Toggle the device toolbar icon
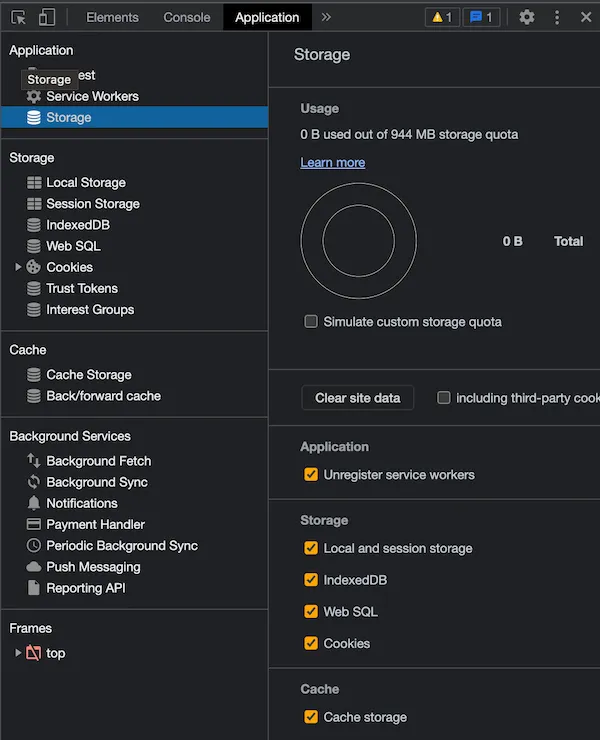This screenshot has width=600, height=740. (46, 17)
